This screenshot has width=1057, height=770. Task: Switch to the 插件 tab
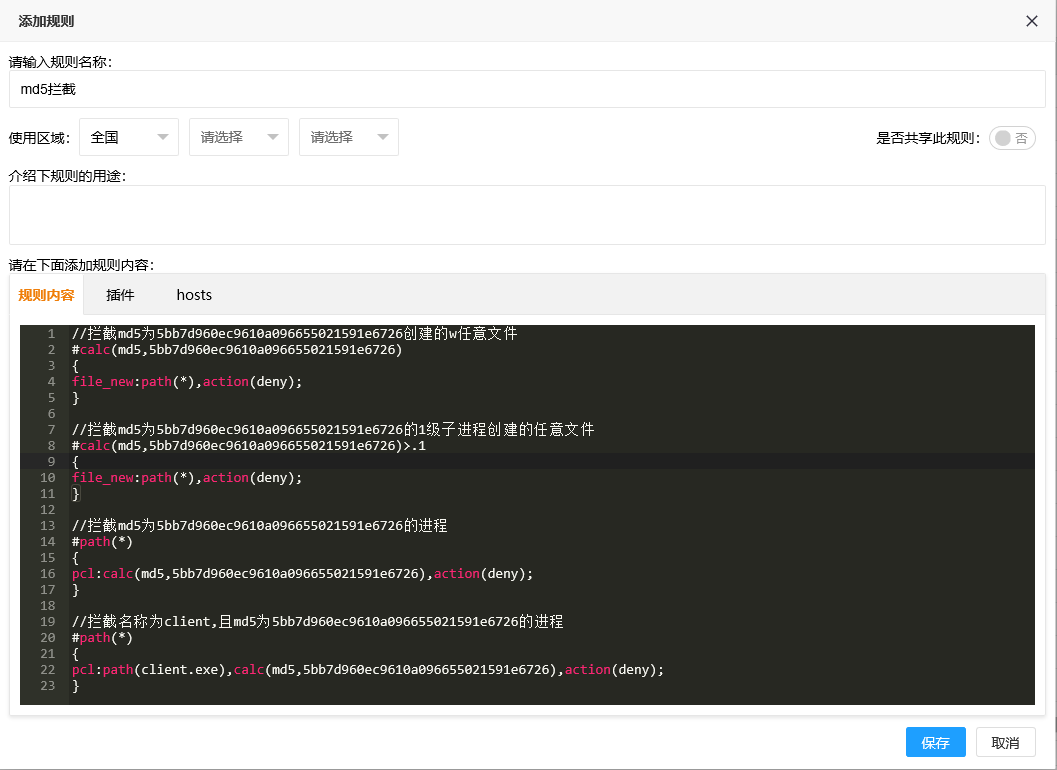point(120,295)
